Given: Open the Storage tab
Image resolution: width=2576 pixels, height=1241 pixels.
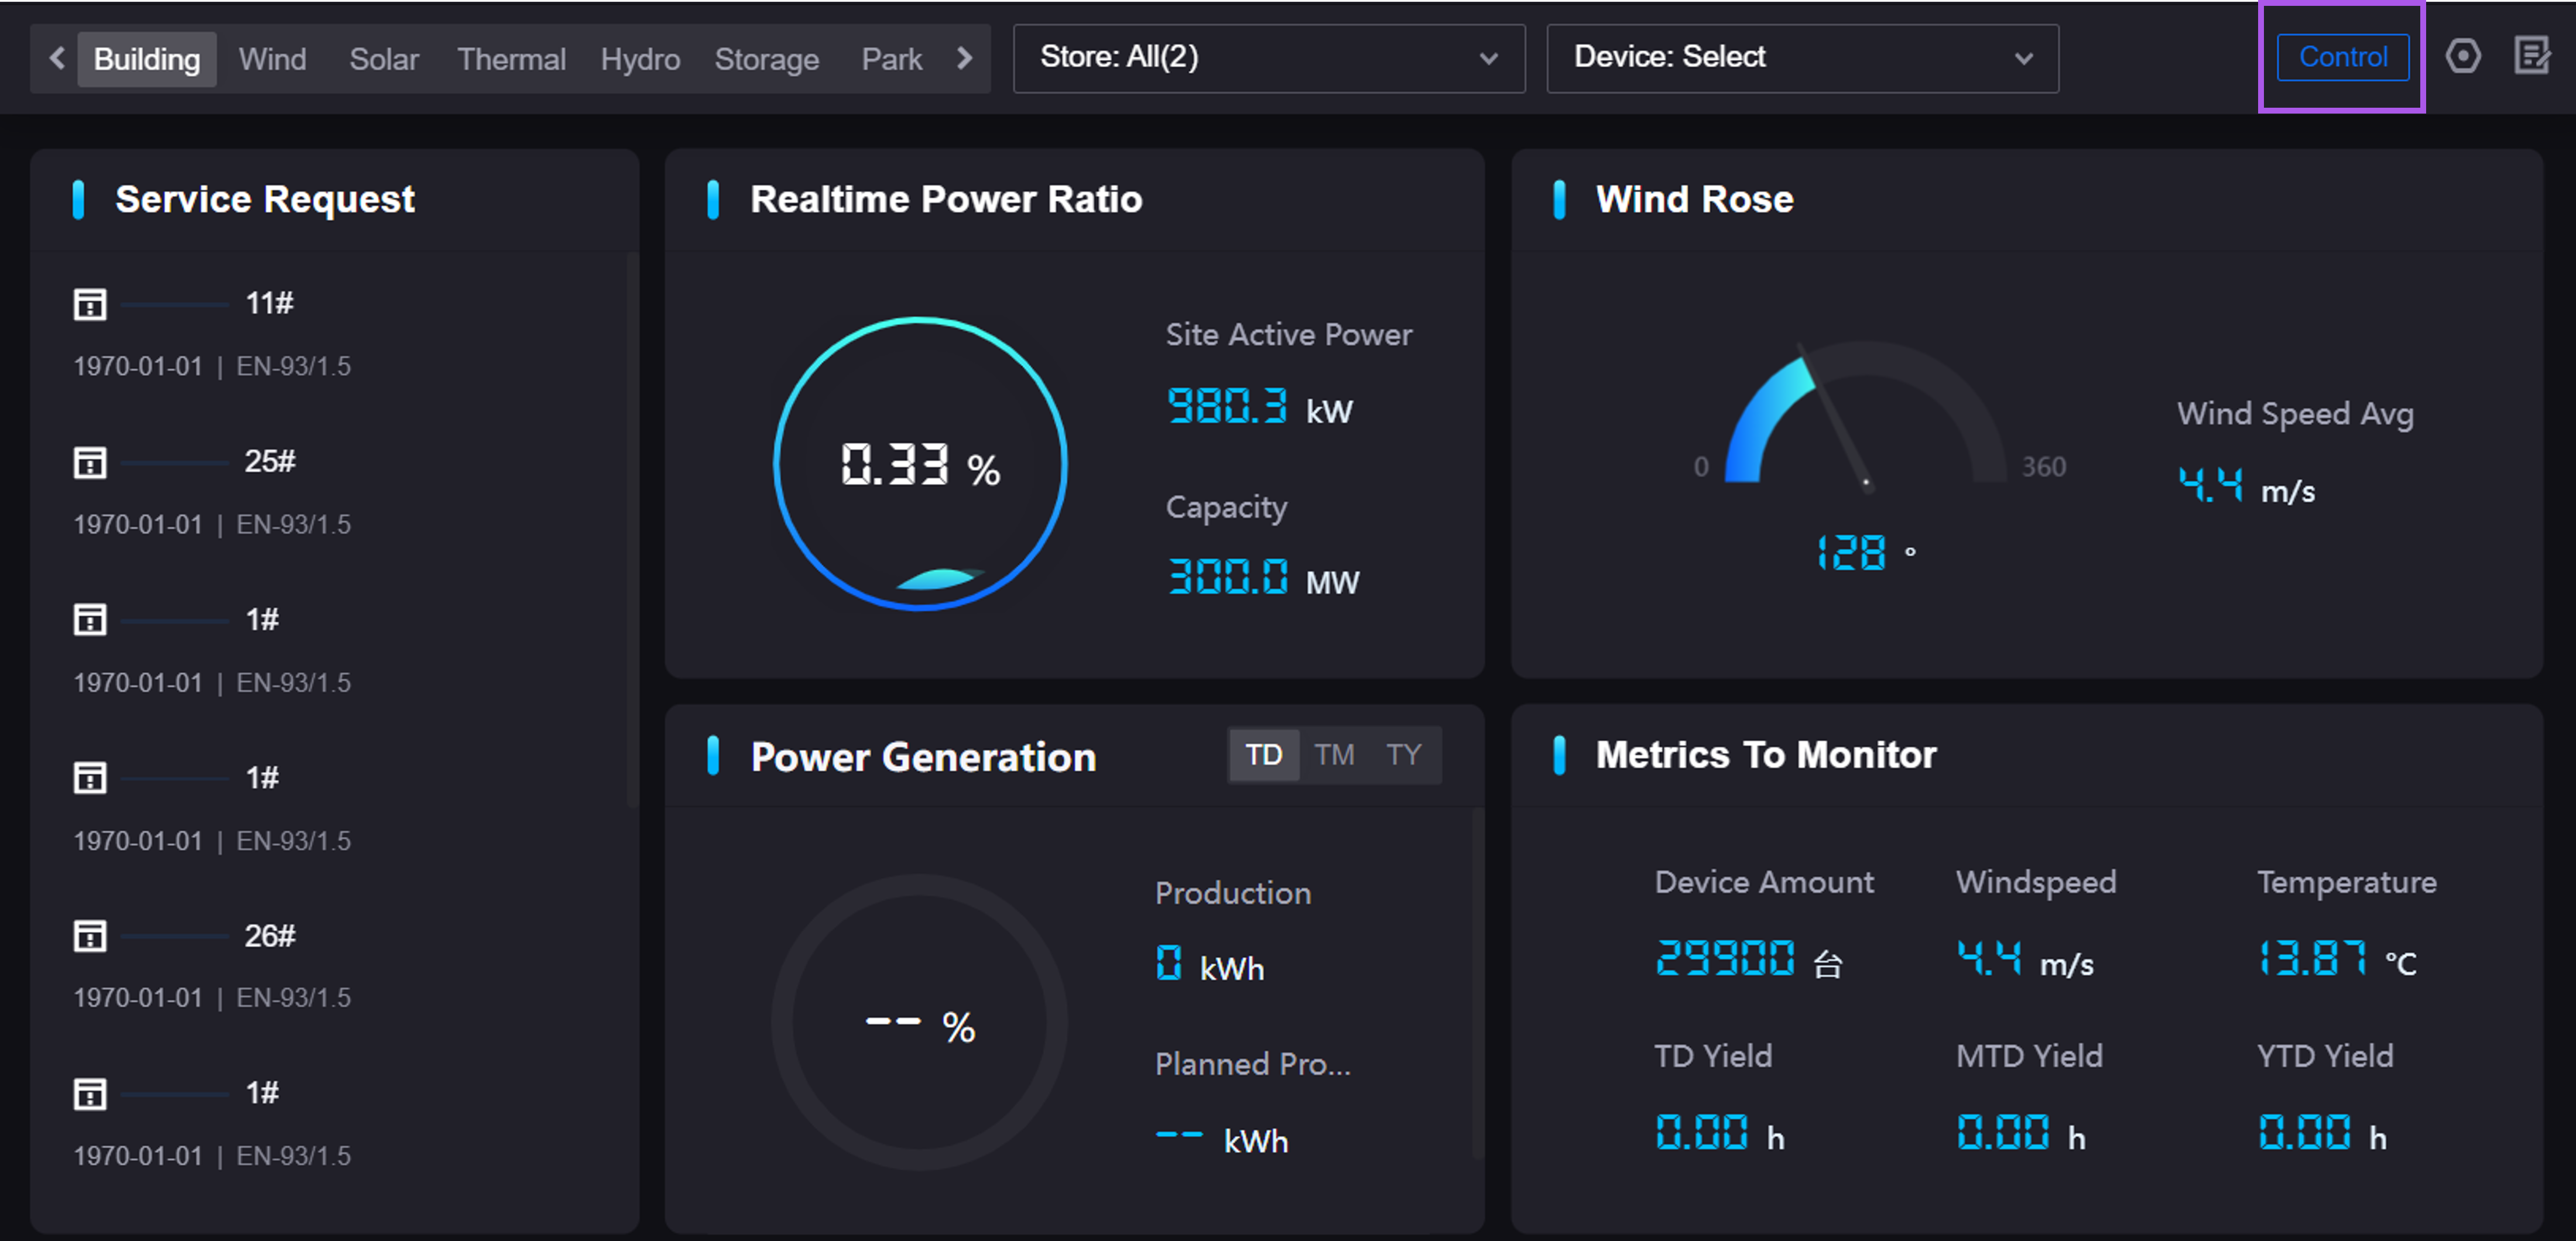Looking at the screenshot, I should tap(766, 59).
